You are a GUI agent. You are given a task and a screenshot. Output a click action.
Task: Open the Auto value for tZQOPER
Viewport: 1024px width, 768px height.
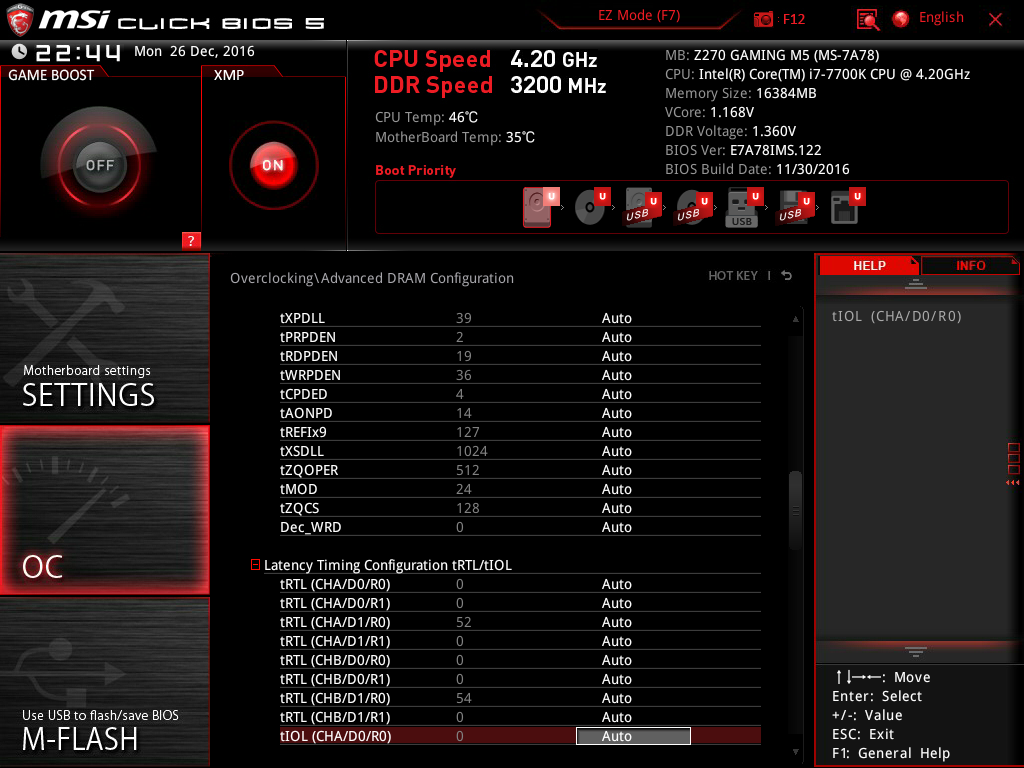click(616, 470)
